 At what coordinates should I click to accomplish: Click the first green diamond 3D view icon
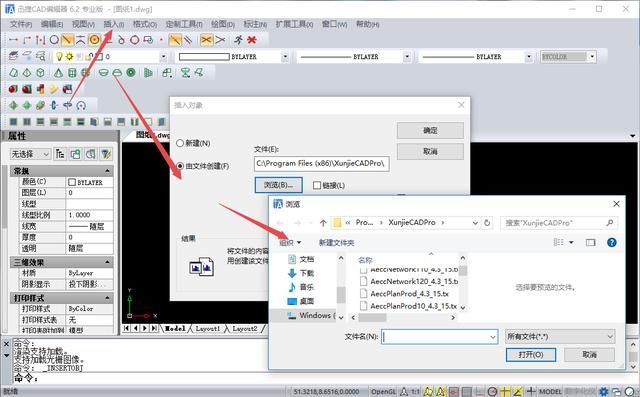click(13, 106)
